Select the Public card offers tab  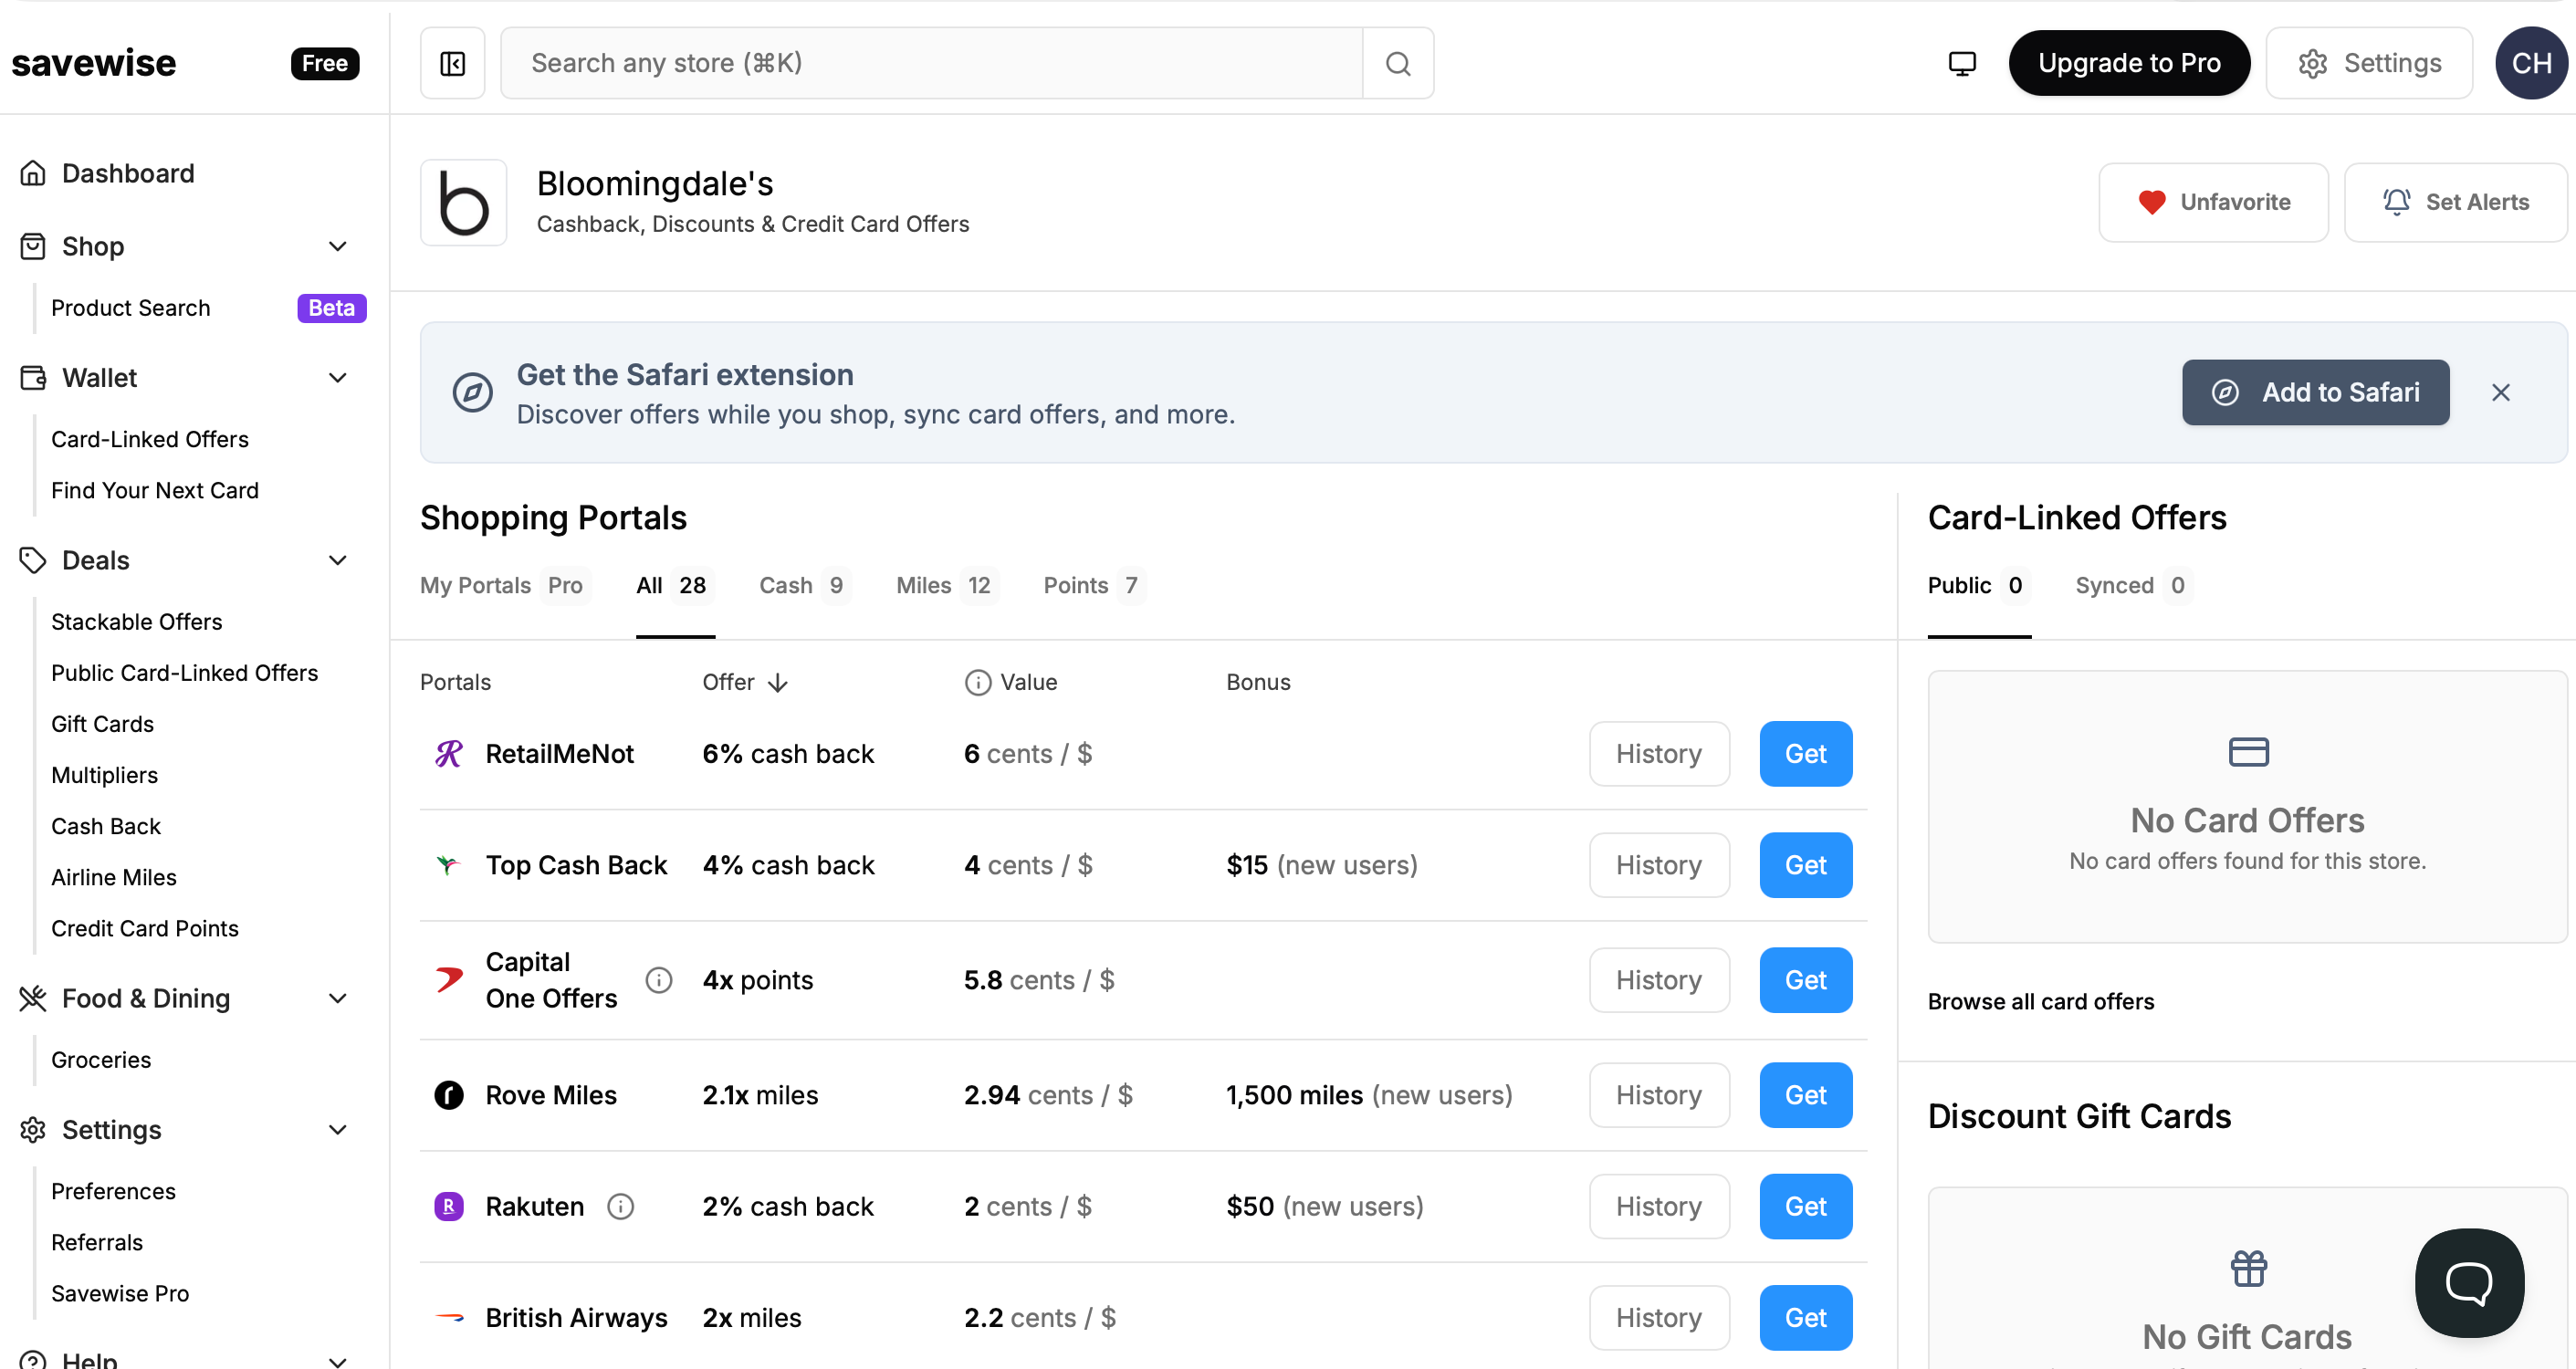tap(1979, 585)
